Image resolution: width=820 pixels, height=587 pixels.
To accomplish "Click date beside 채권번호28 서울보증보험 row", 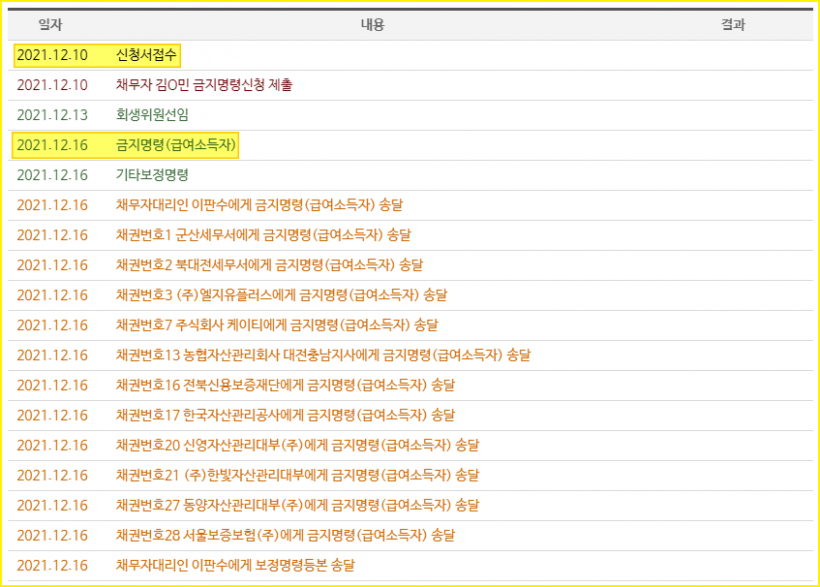I will tap(52, 536).
